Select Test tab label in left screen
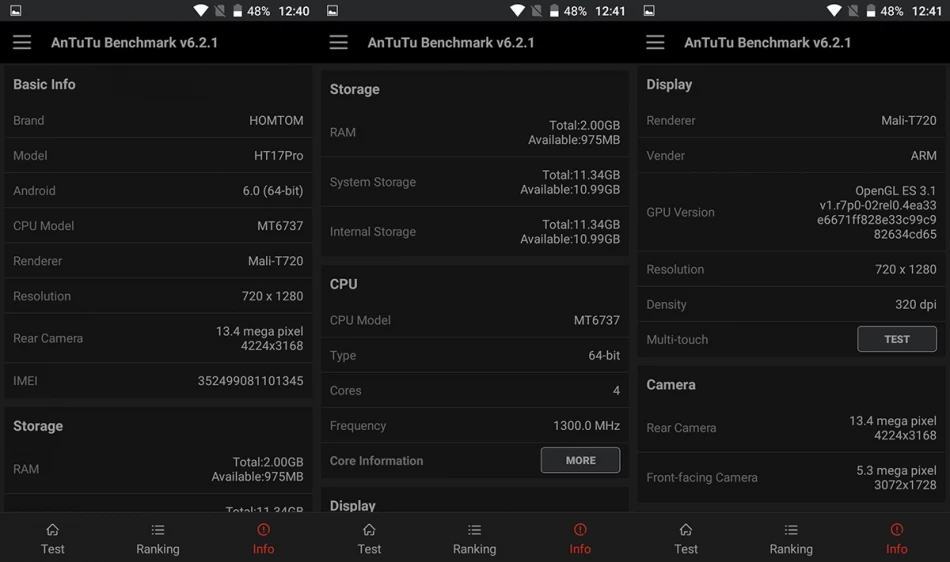Image resolution: width=950 pixels, height=562 pixels. click(53, 549)
